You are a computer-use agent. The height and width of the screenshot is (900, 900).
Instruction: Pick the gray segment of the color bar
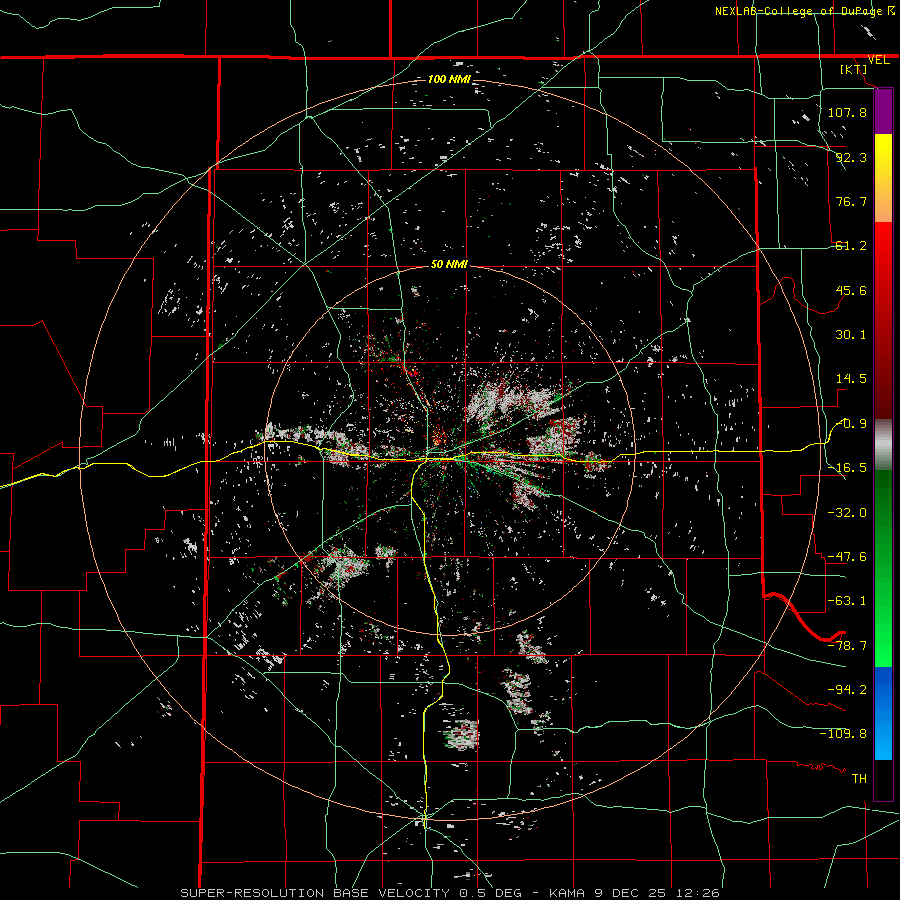click(x=883, y=445)
